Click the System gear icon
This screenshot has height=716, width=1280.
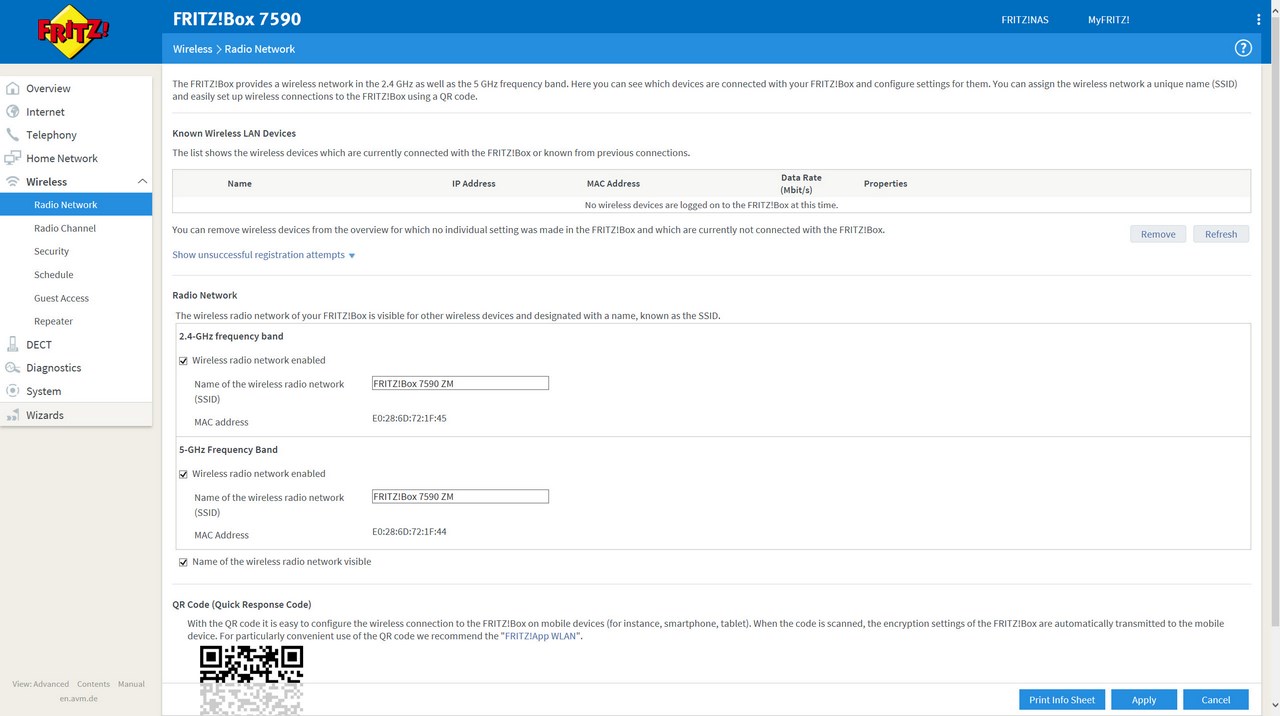point(13,391)
